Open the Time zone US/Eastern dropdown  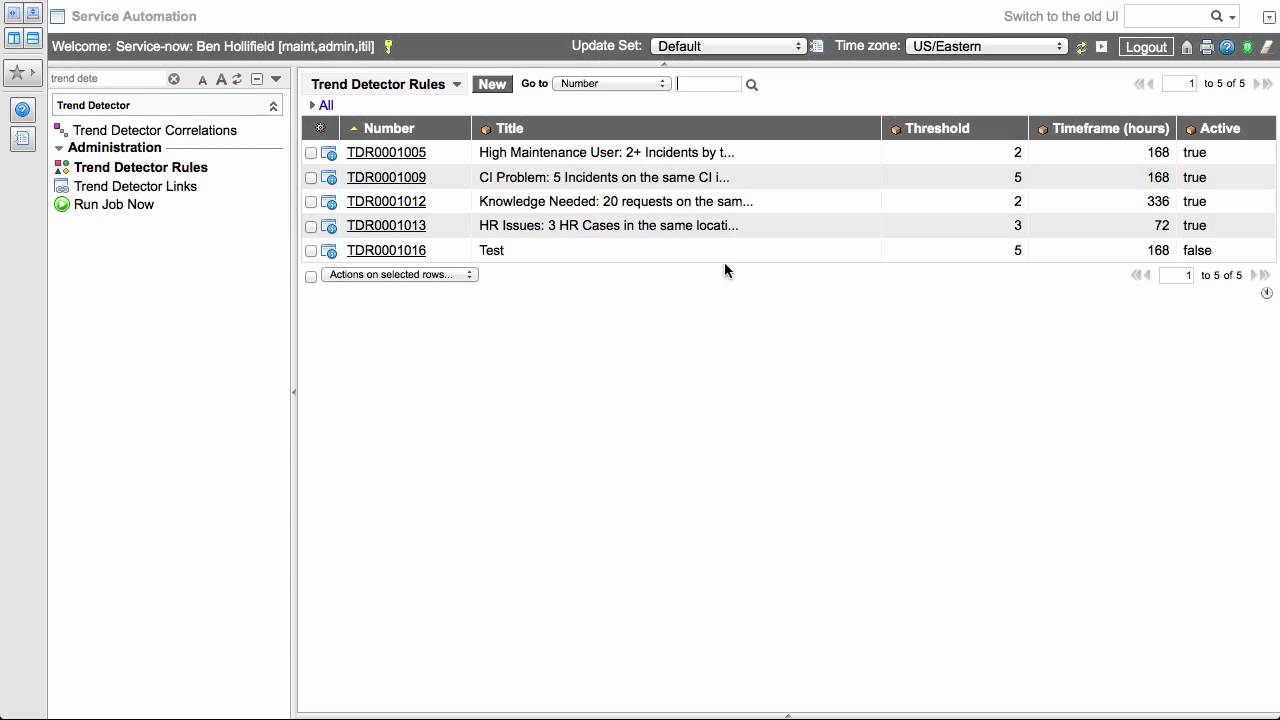[x=987, y=46]
